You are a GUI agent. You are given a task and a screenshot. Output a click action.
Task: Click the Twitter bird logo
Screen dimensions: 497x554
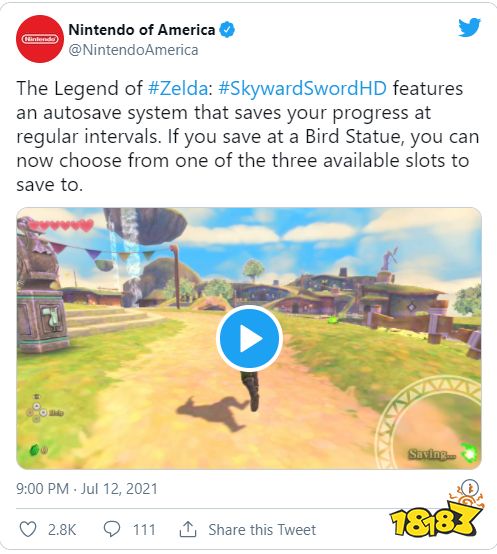(469, 27)
